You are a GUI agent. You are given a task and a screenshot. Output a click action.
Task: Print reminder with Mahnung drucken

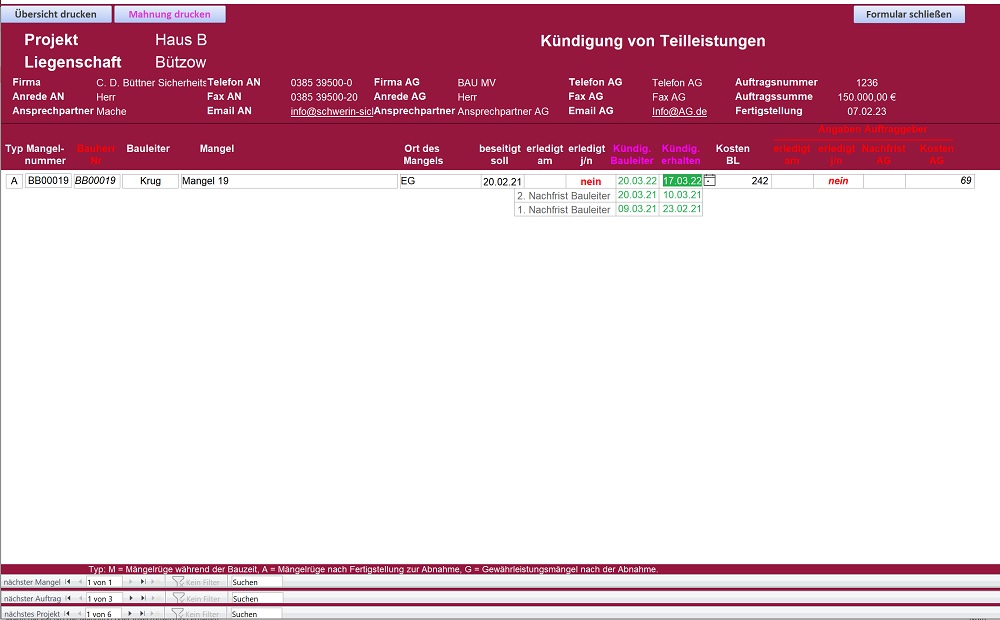point(170,14)
